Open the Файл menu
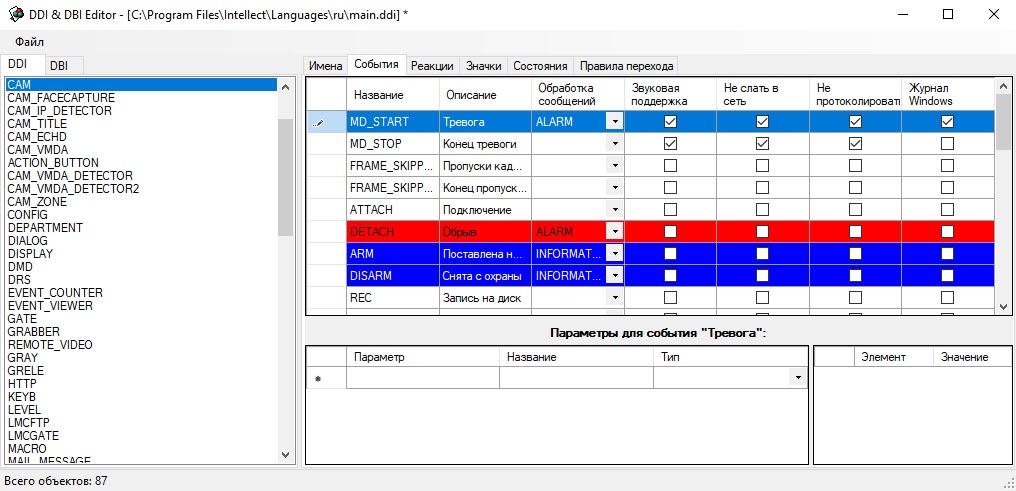 (x=30, y=42)
